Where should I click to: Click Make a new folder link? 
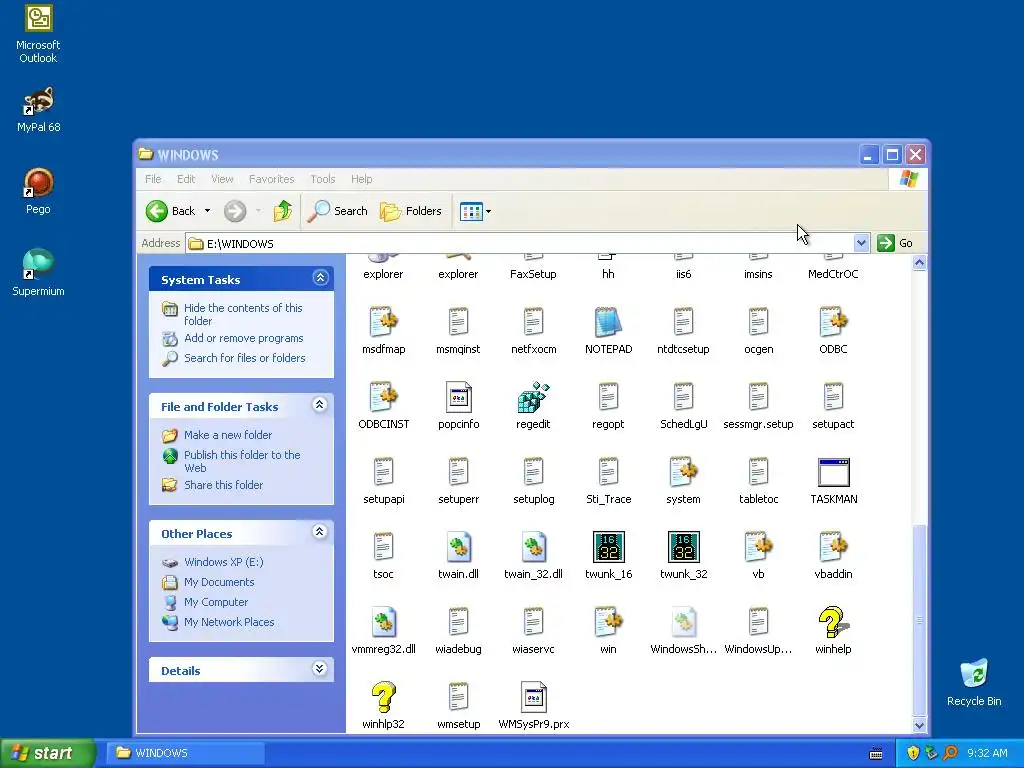coord(228,435)
